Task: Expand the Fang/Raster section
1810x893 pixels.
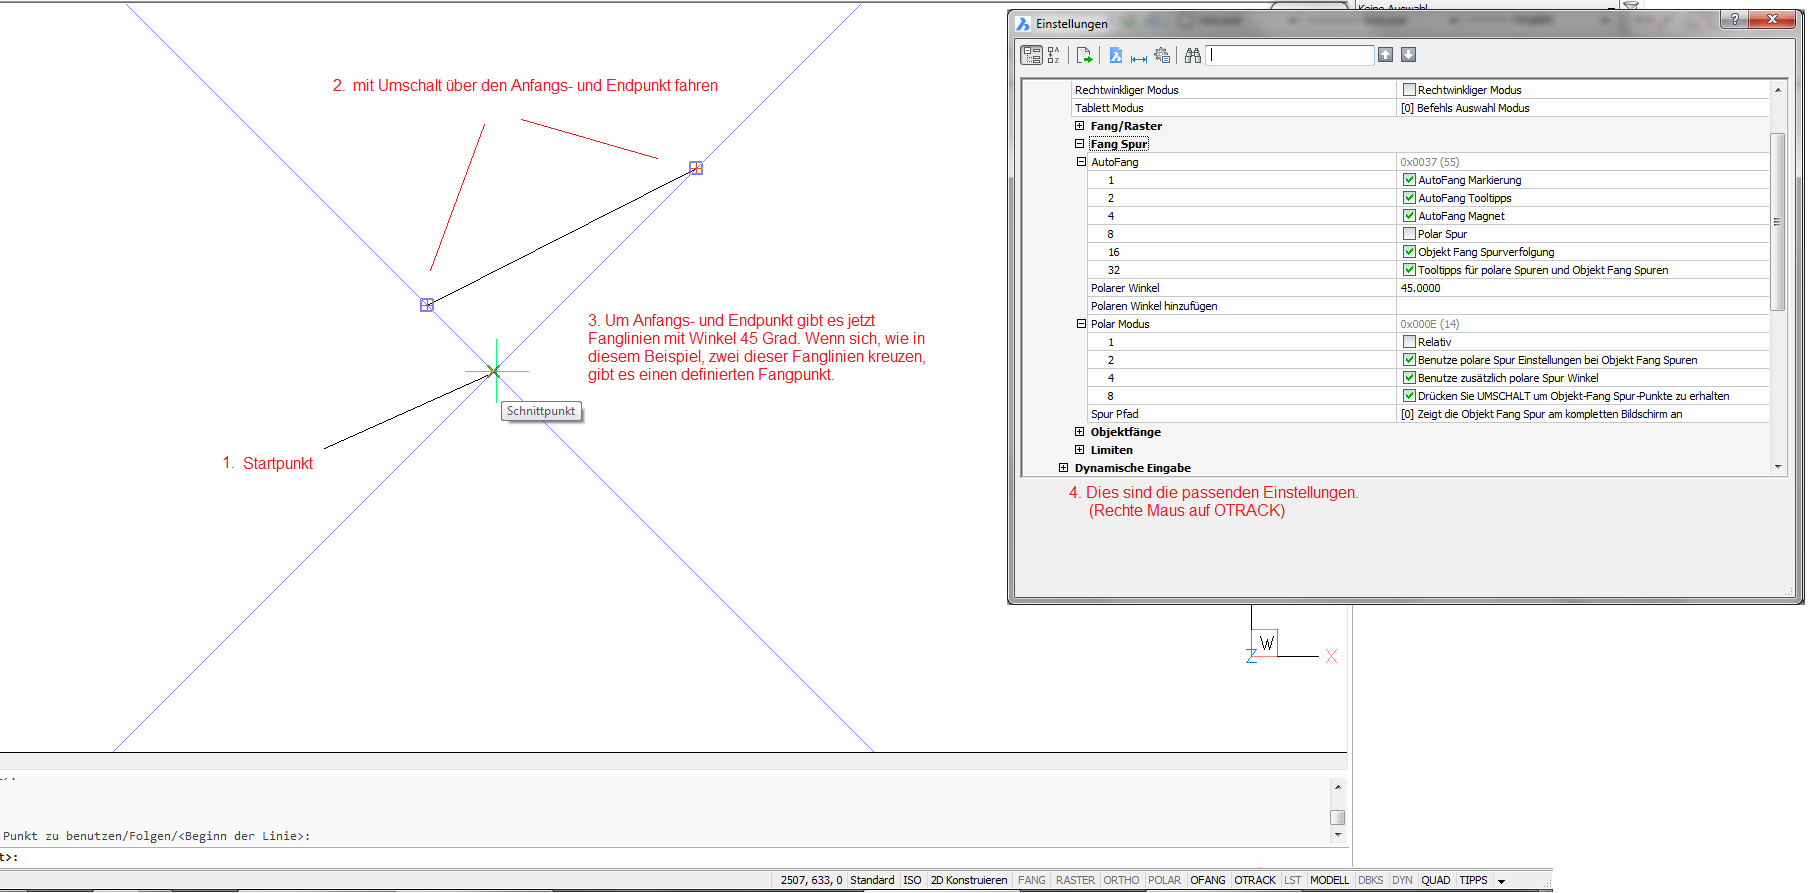Action: tap(1079, 126)
